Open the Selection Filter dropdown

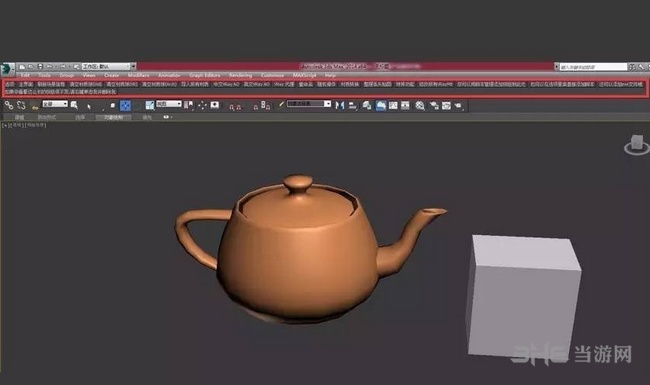click(x=55, y=104)
